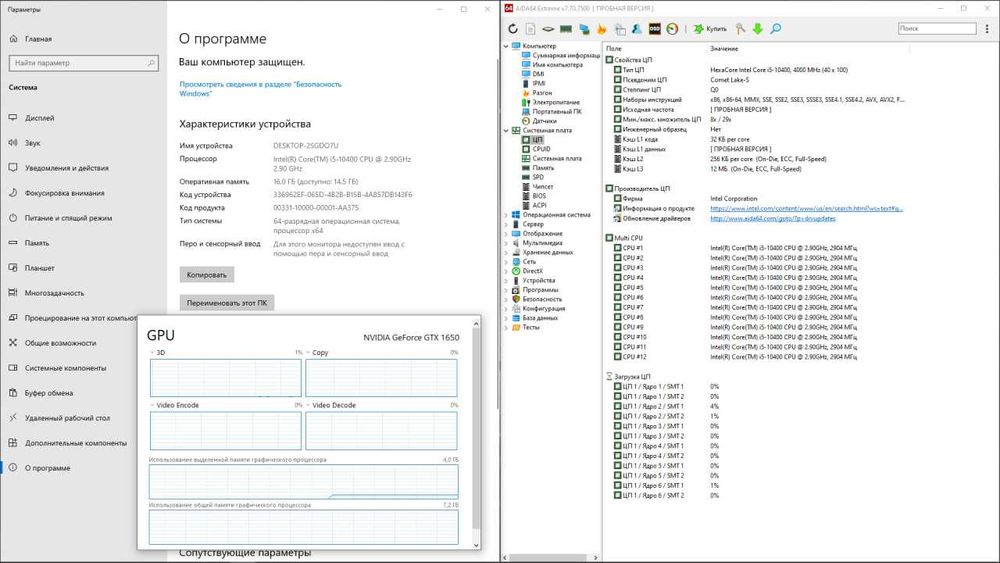
Task: Select the Псевдоним ЦП row
Action: pos(682,80)
